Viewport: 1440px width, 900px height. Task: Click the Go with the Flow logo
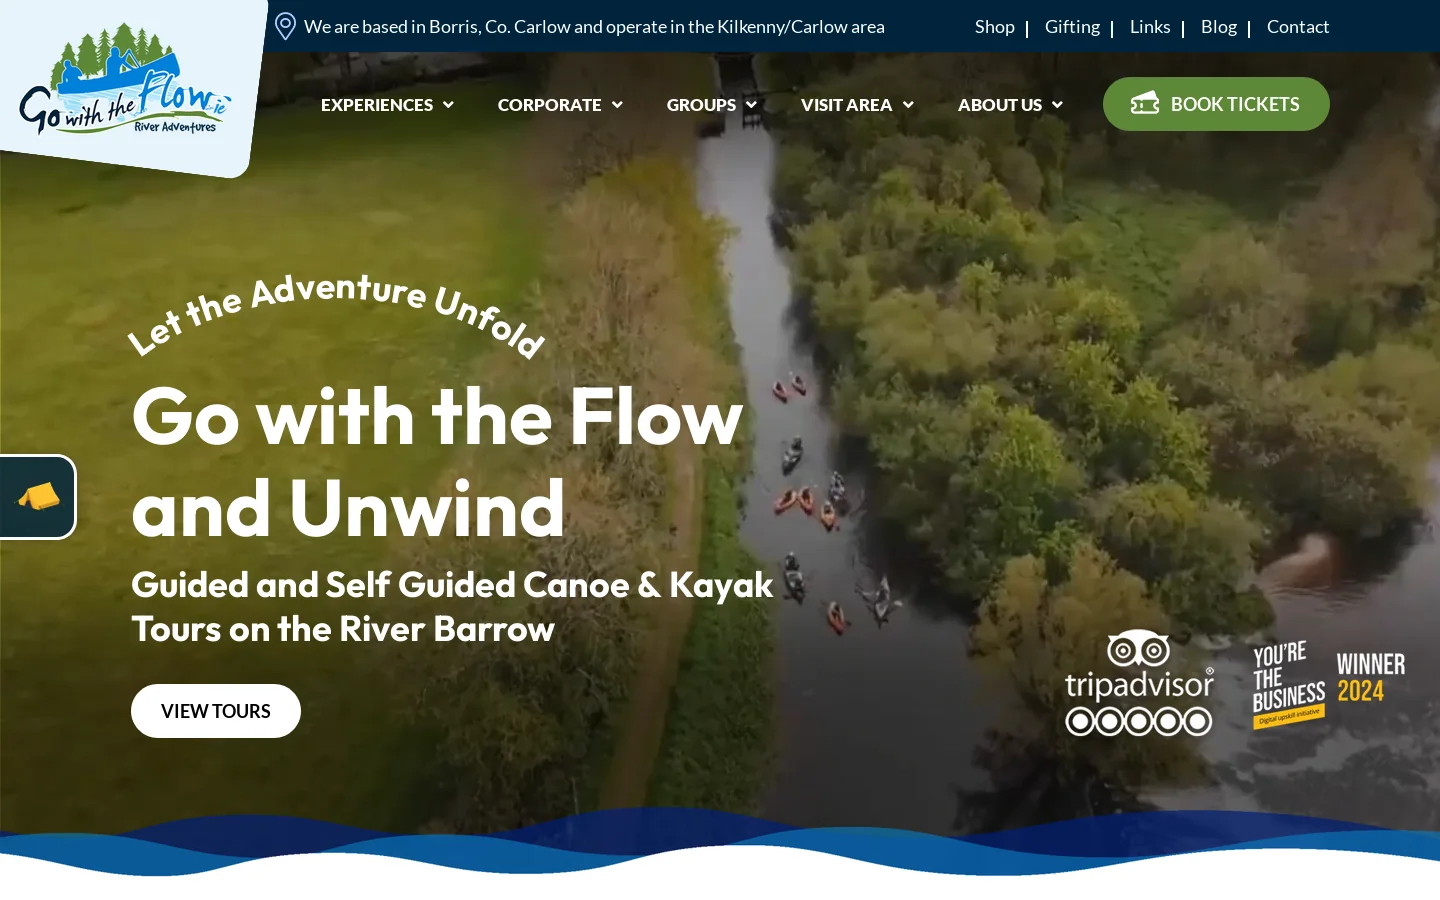pos(125,79)
